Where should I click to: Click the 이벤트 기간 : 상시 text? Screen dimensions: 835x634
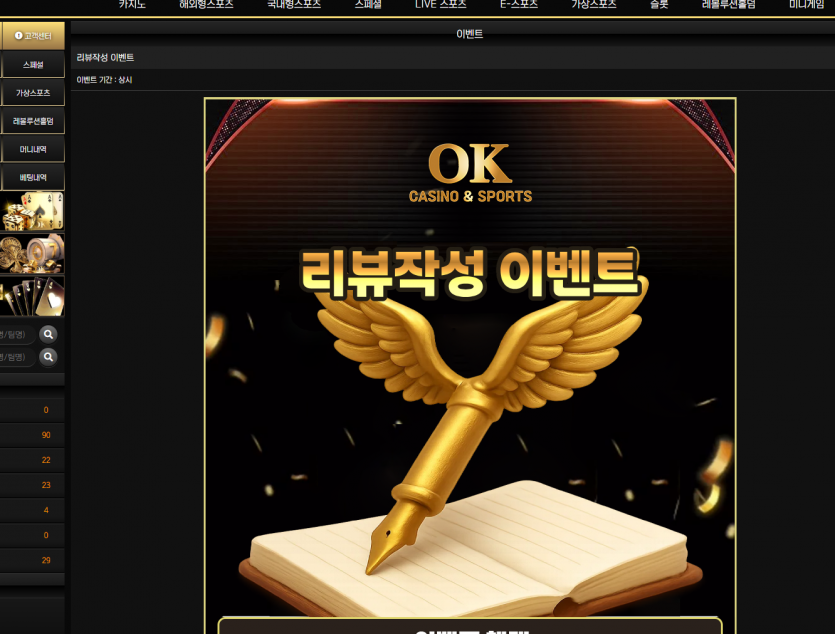pyautogui.click(x=104, y=80)
